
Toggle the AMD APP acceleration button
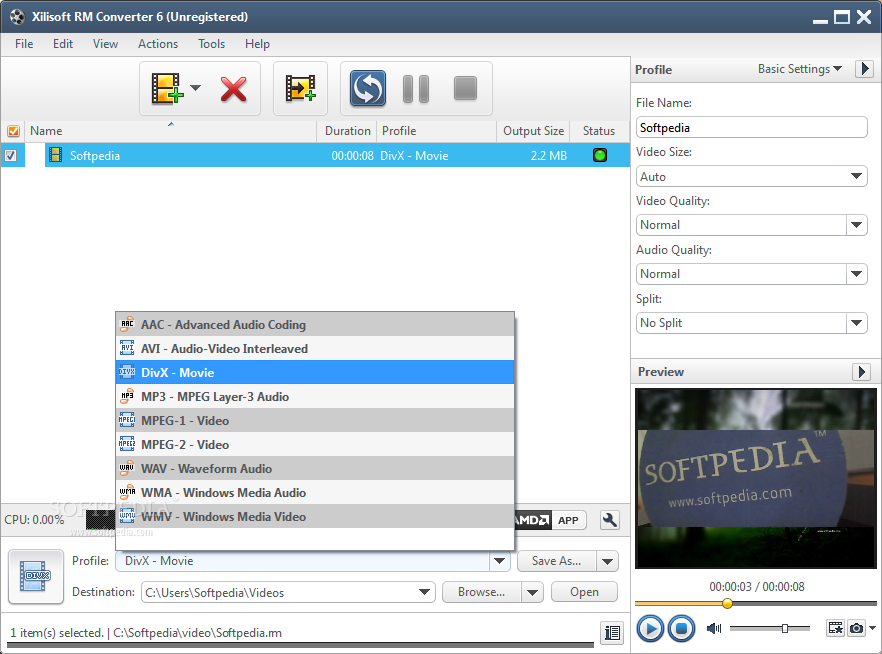point(550,520)
